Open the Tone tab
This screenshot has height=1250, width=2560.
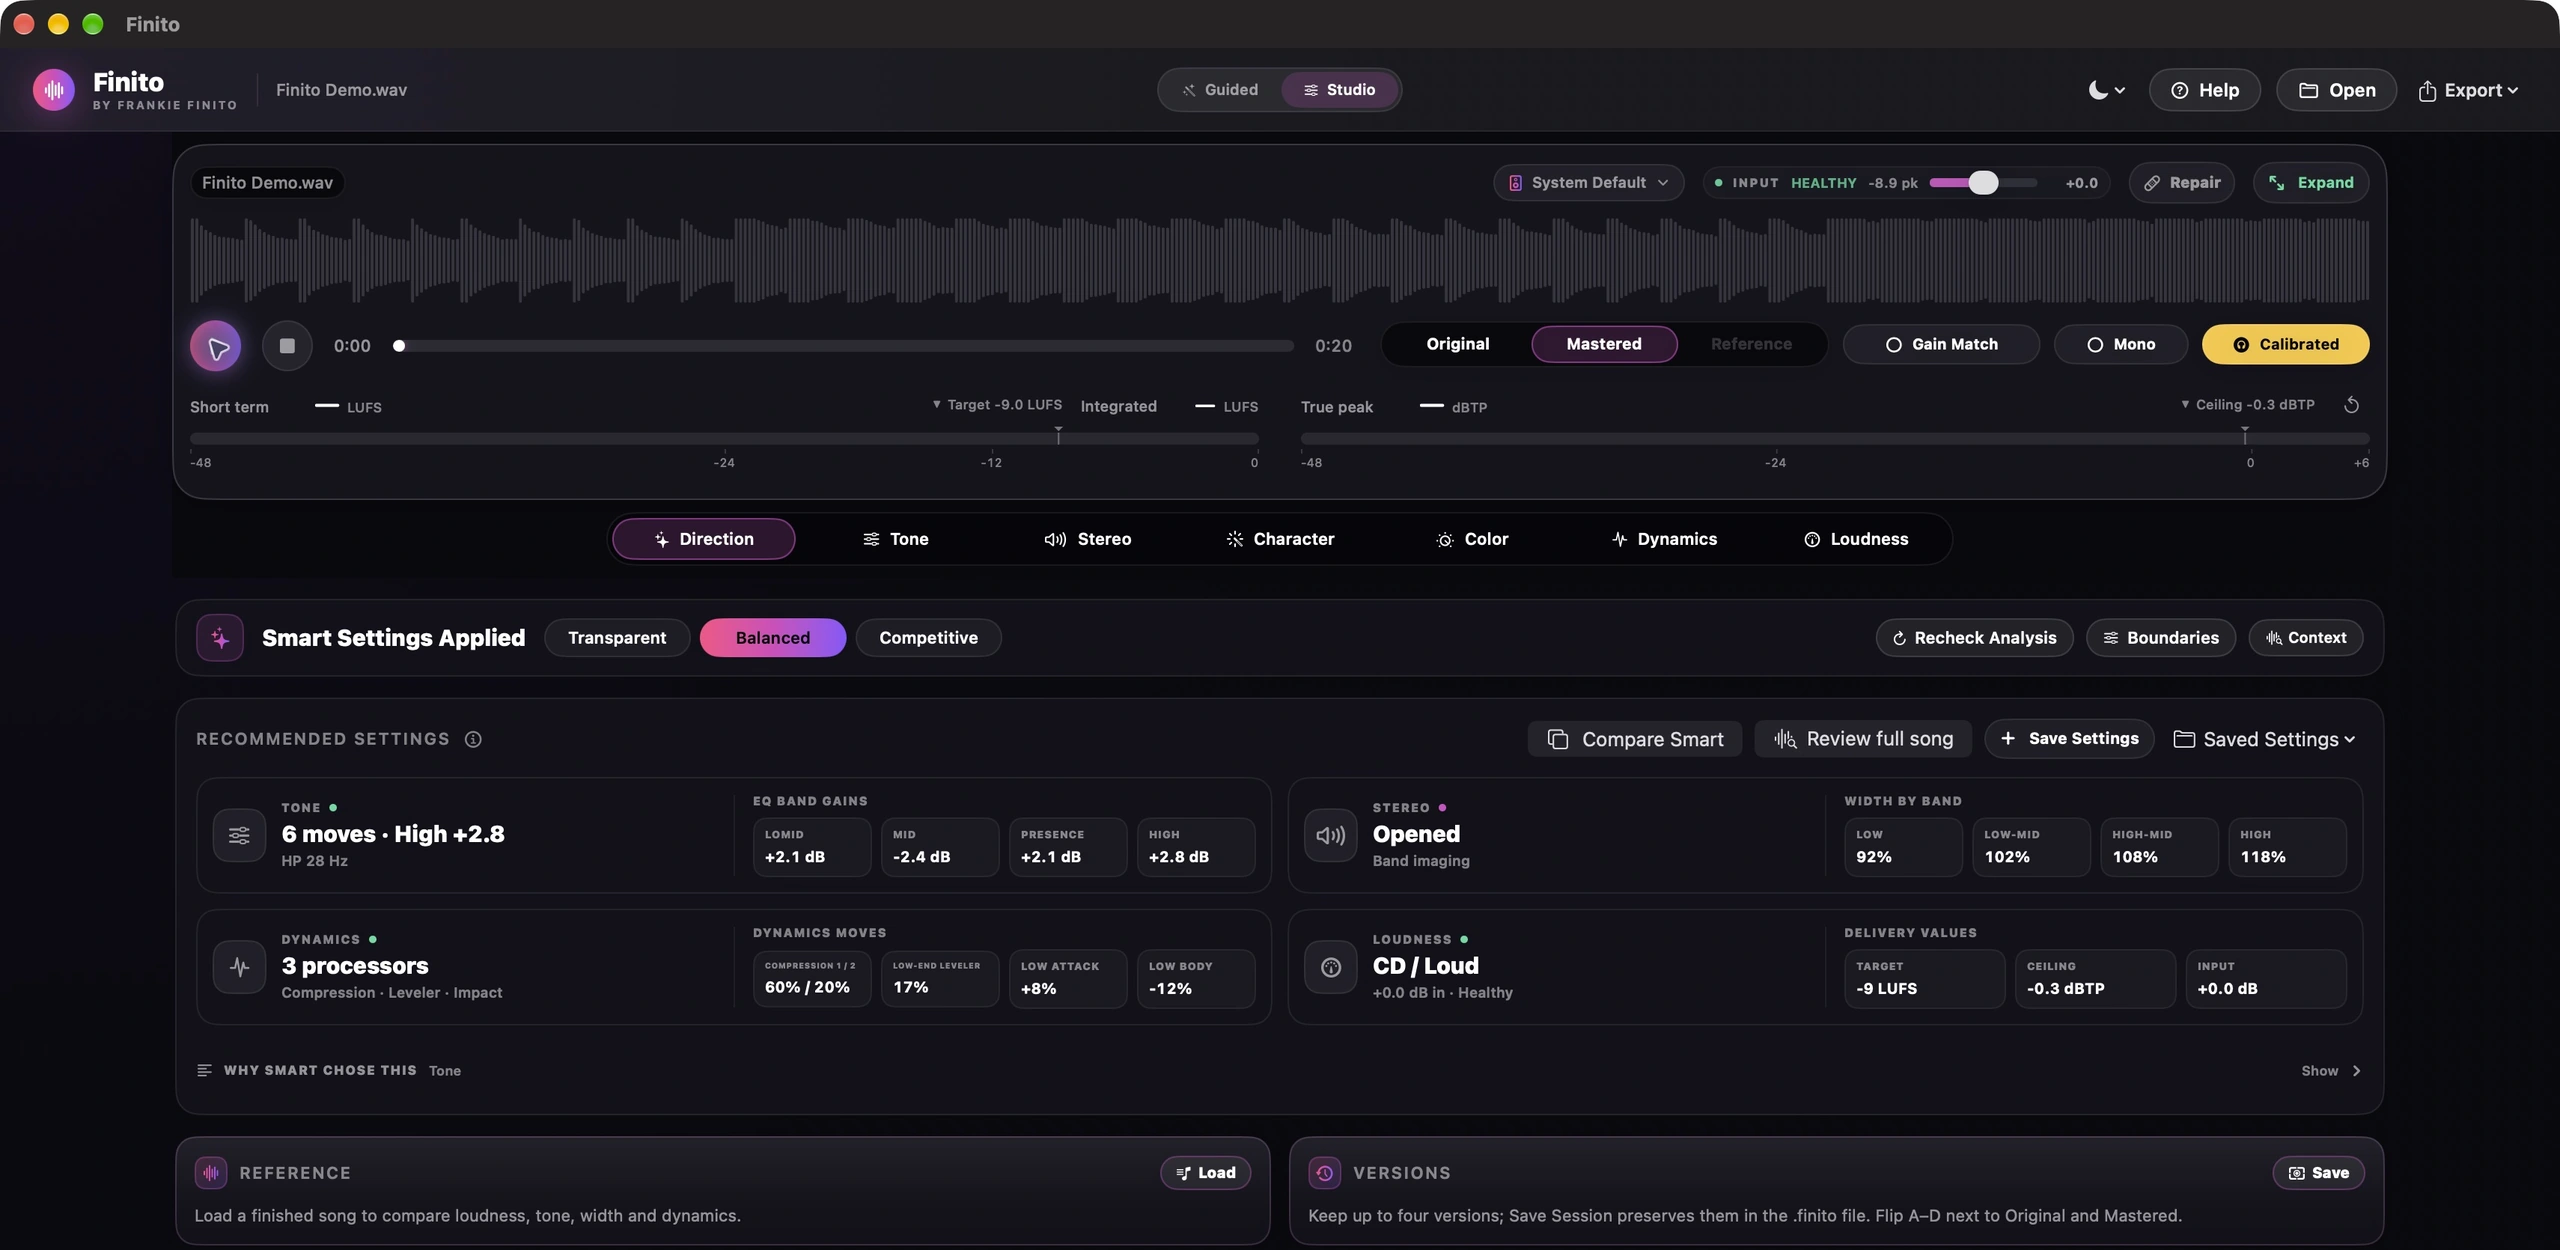click(896, 539)
